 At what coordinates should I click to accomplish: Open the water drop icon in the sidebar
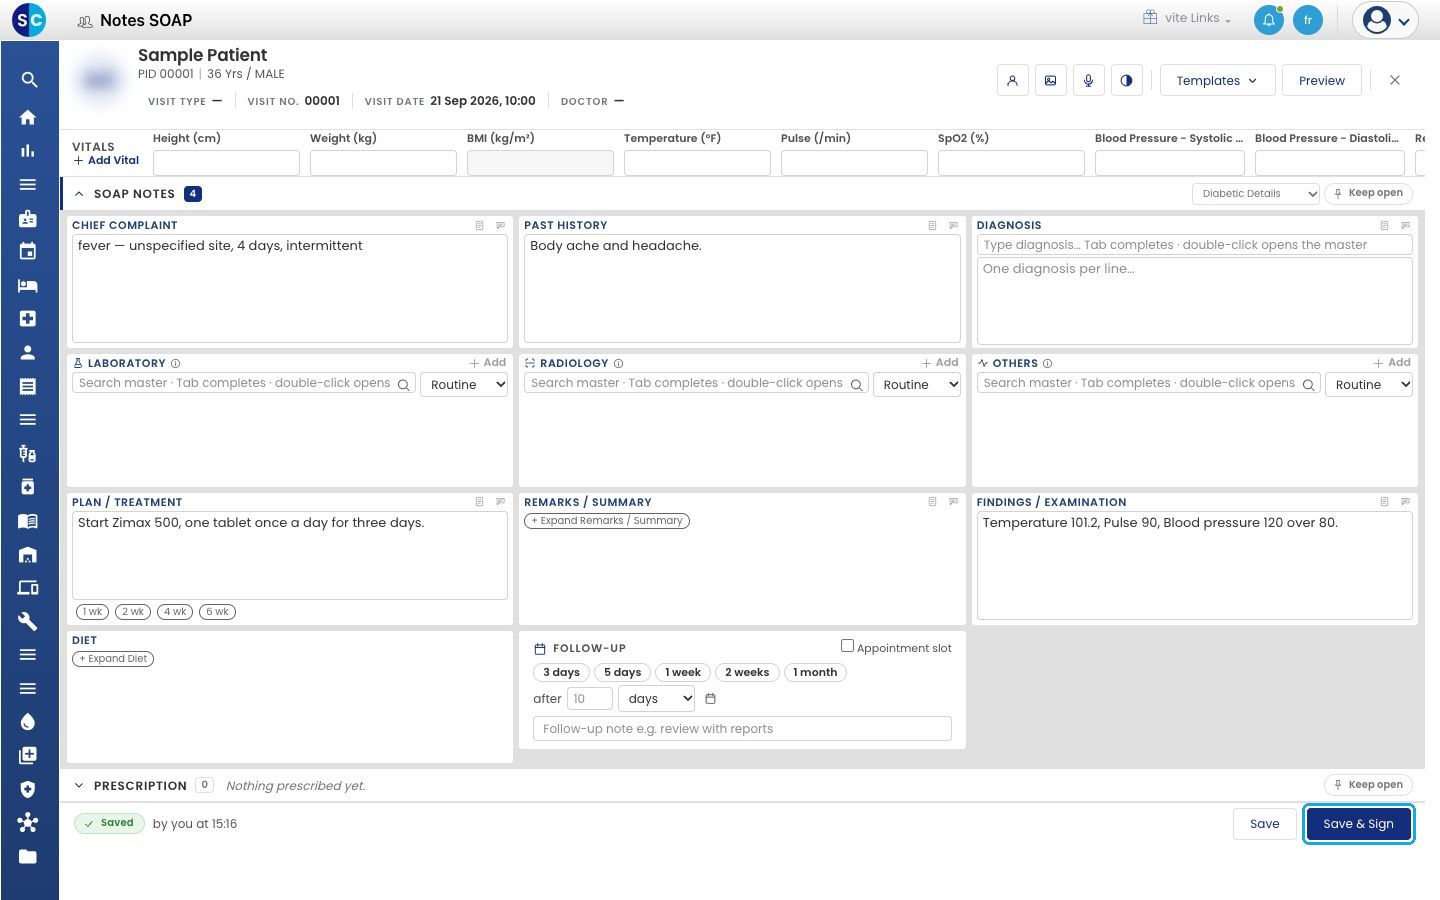[x=28, y=722]
